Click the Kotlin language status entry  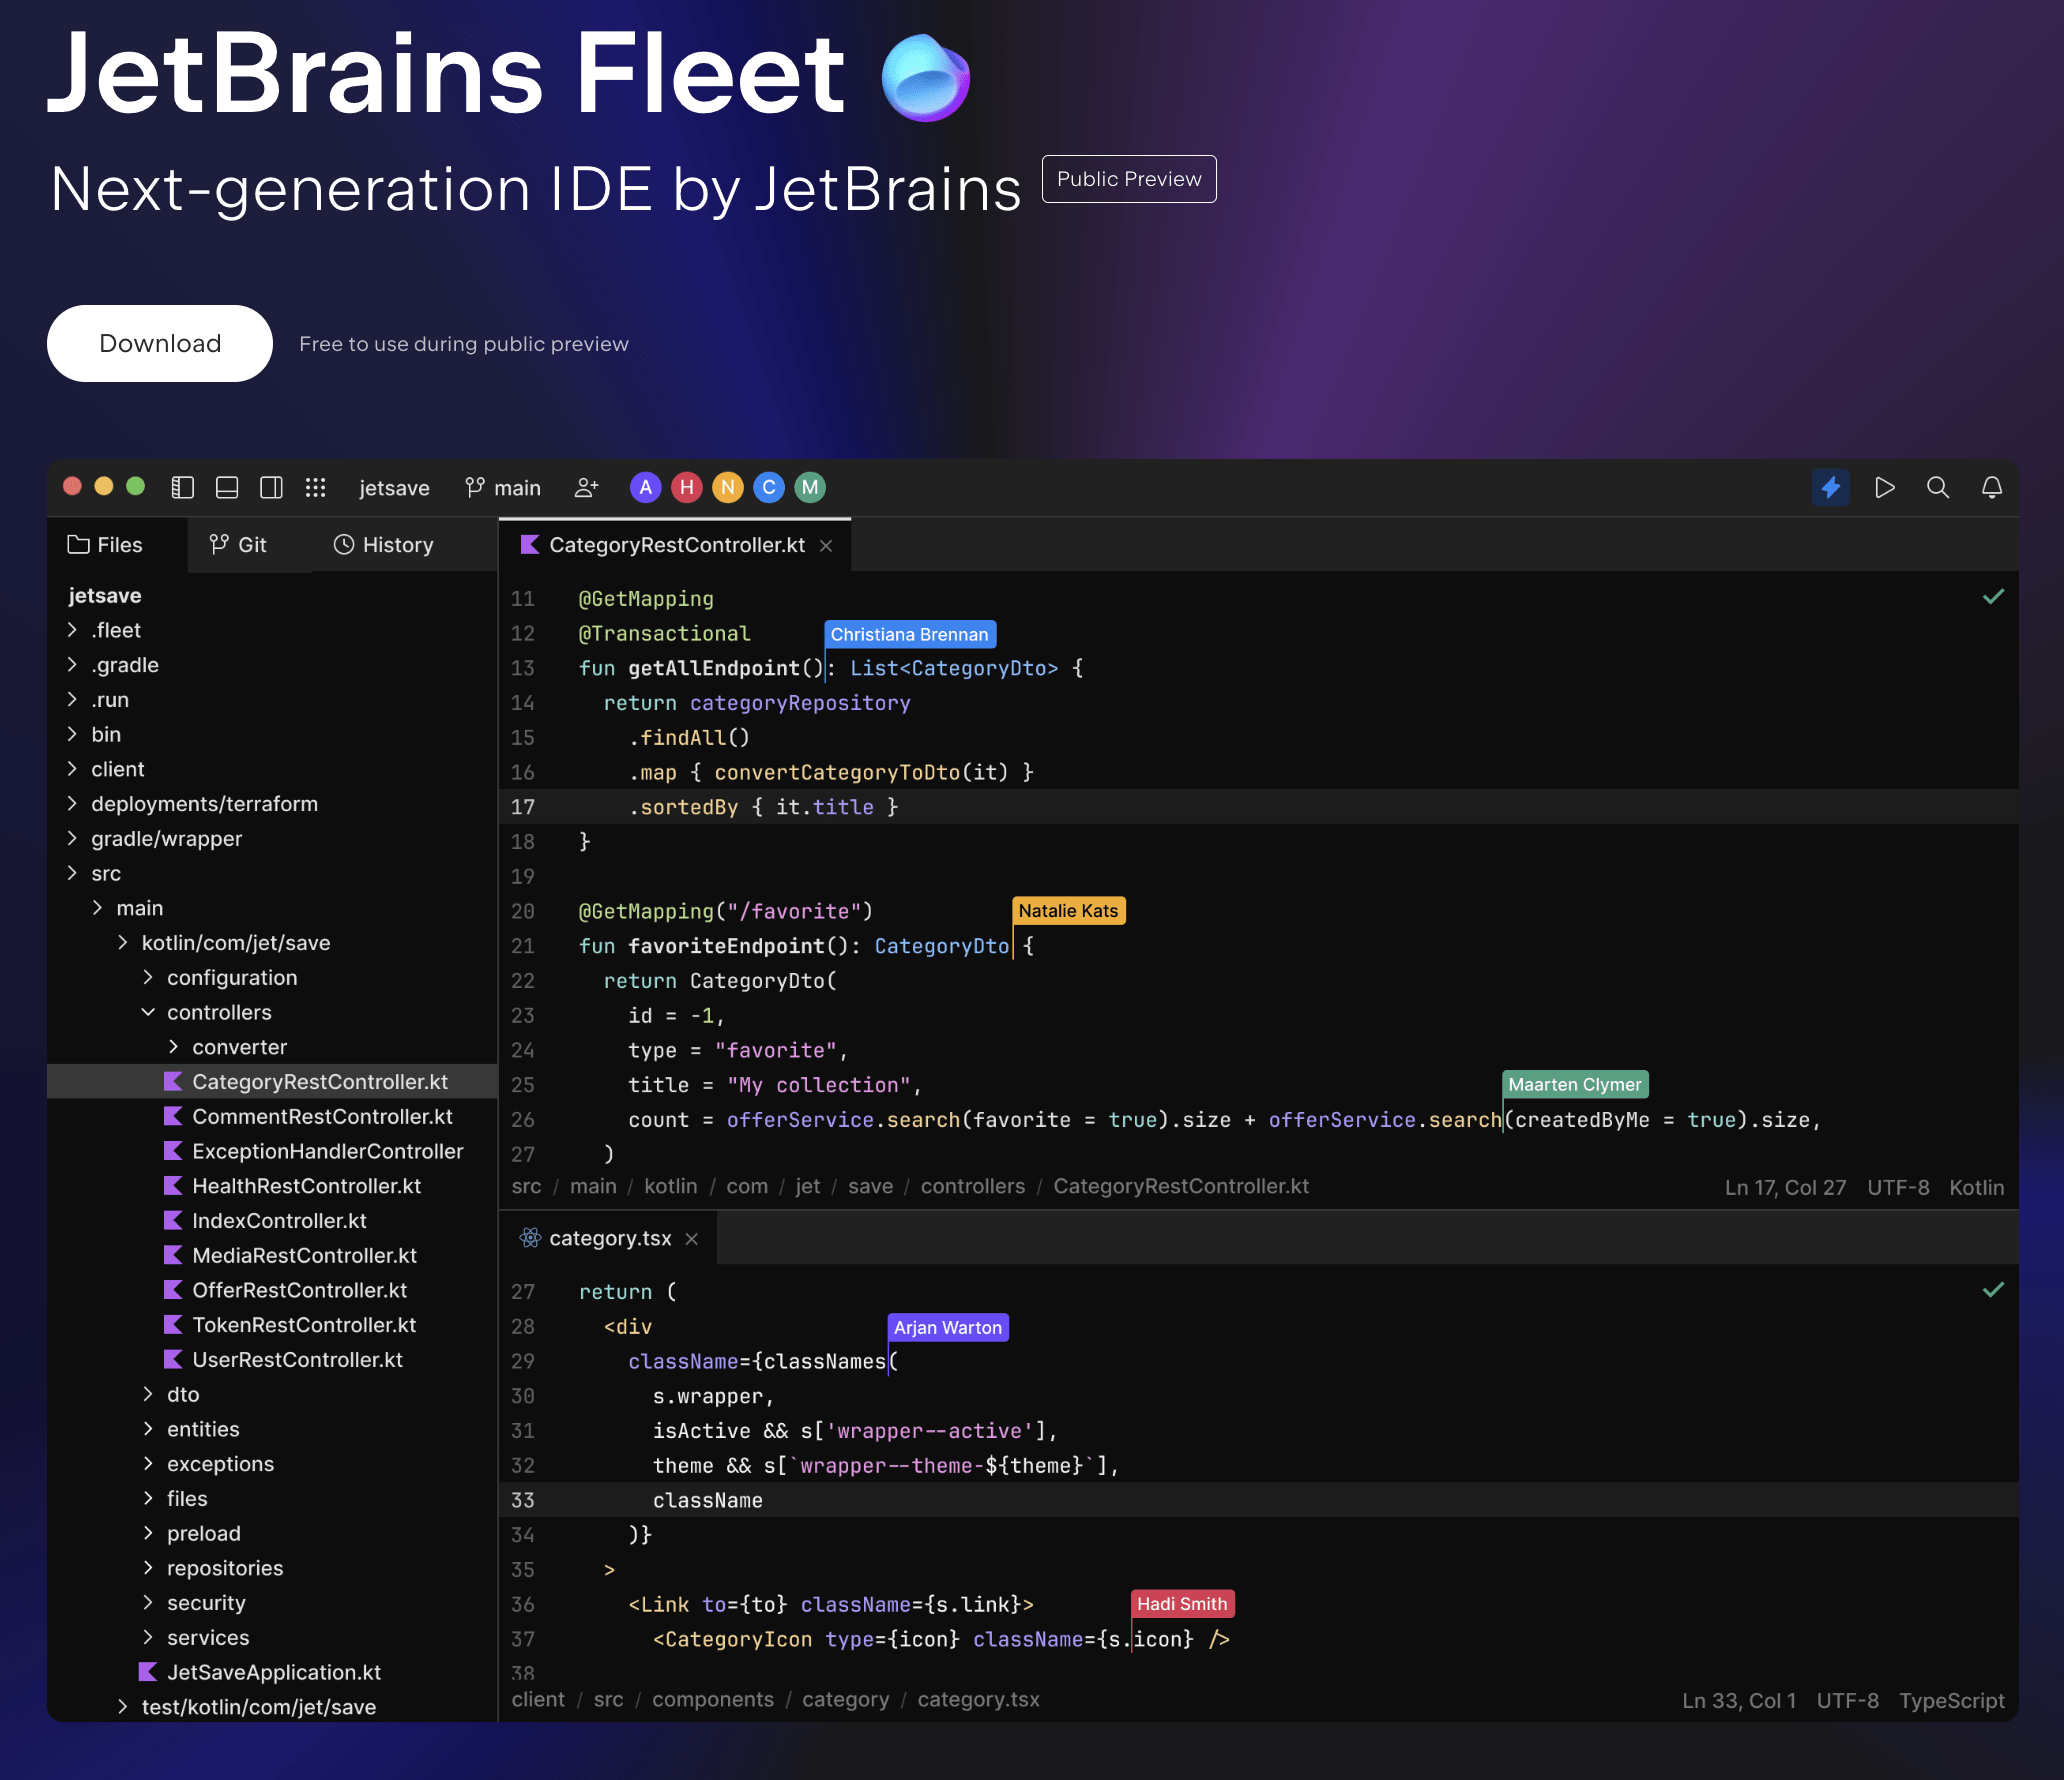[1976, 1187]
